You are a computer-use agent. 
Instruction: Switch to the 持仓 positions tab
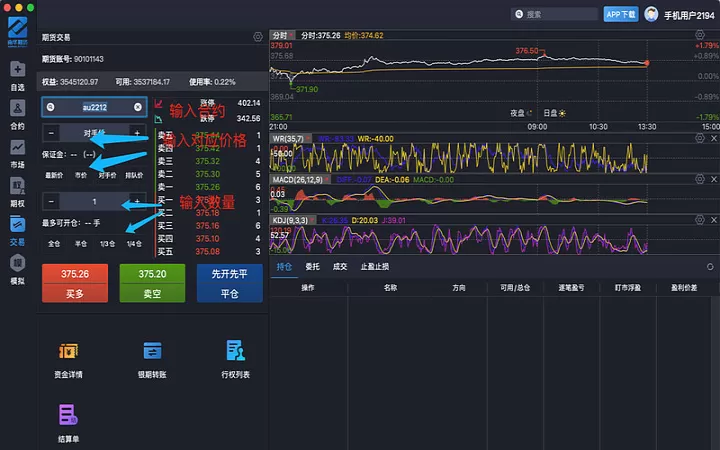coord(284,267)
